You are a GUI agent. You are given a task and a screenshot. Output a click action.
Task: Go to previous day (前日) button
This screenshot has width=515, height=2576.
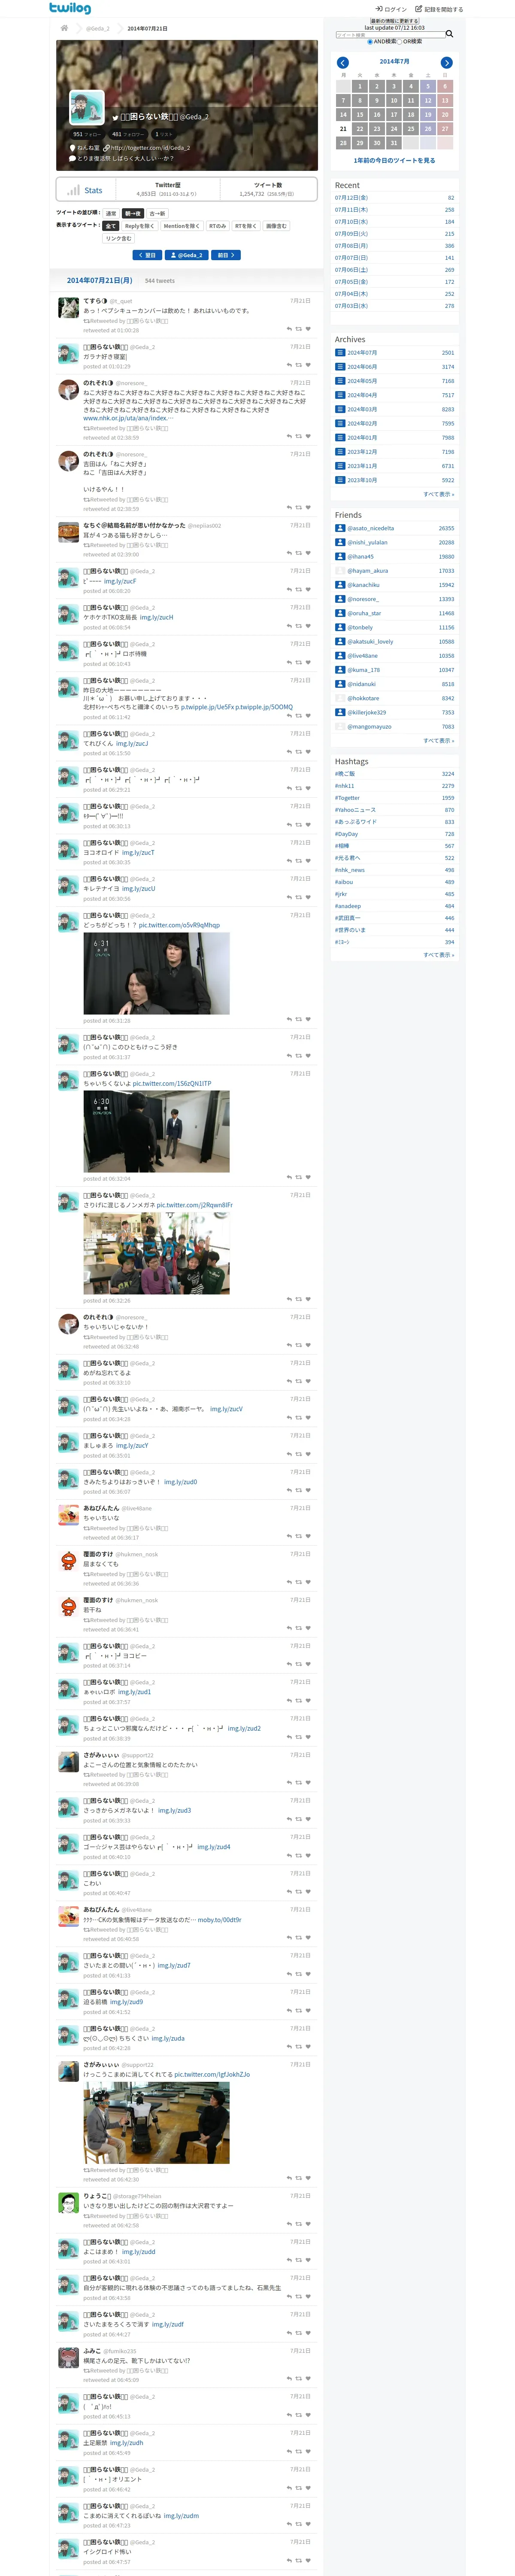(226, 255)
